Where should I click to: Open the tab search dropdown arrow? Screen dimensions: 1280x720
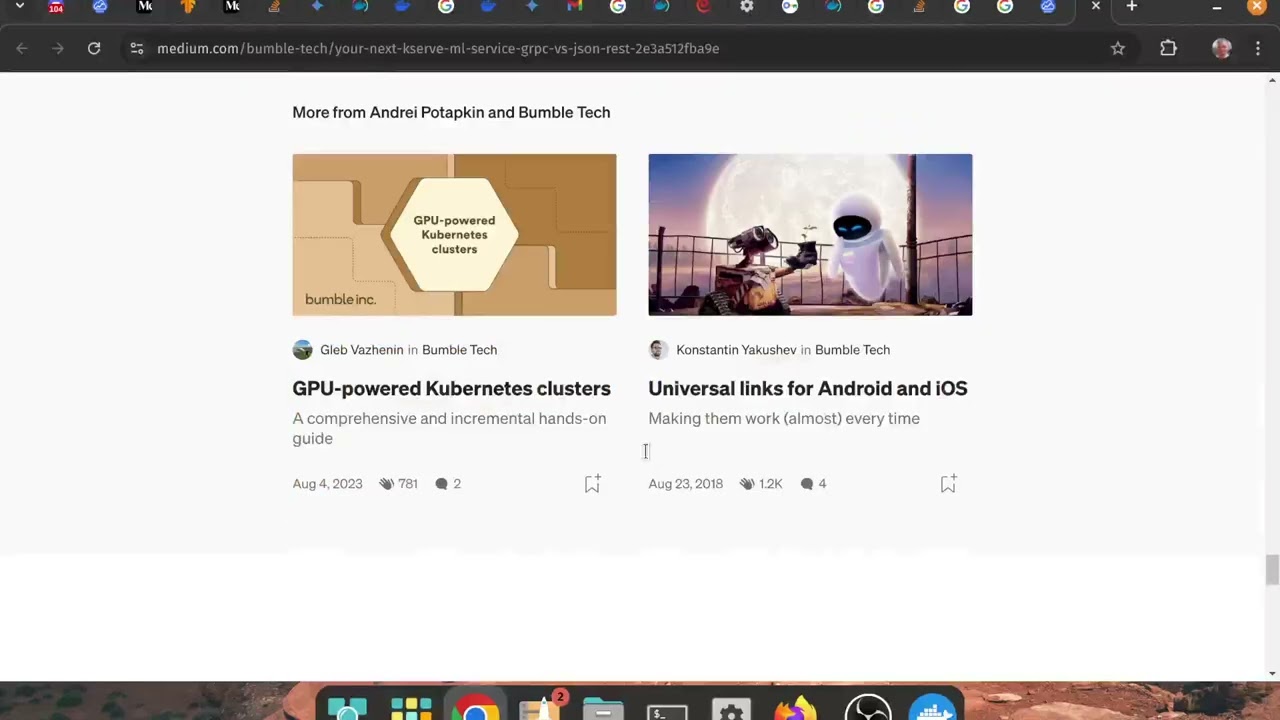pyautogui.click(x=19, y=6)
